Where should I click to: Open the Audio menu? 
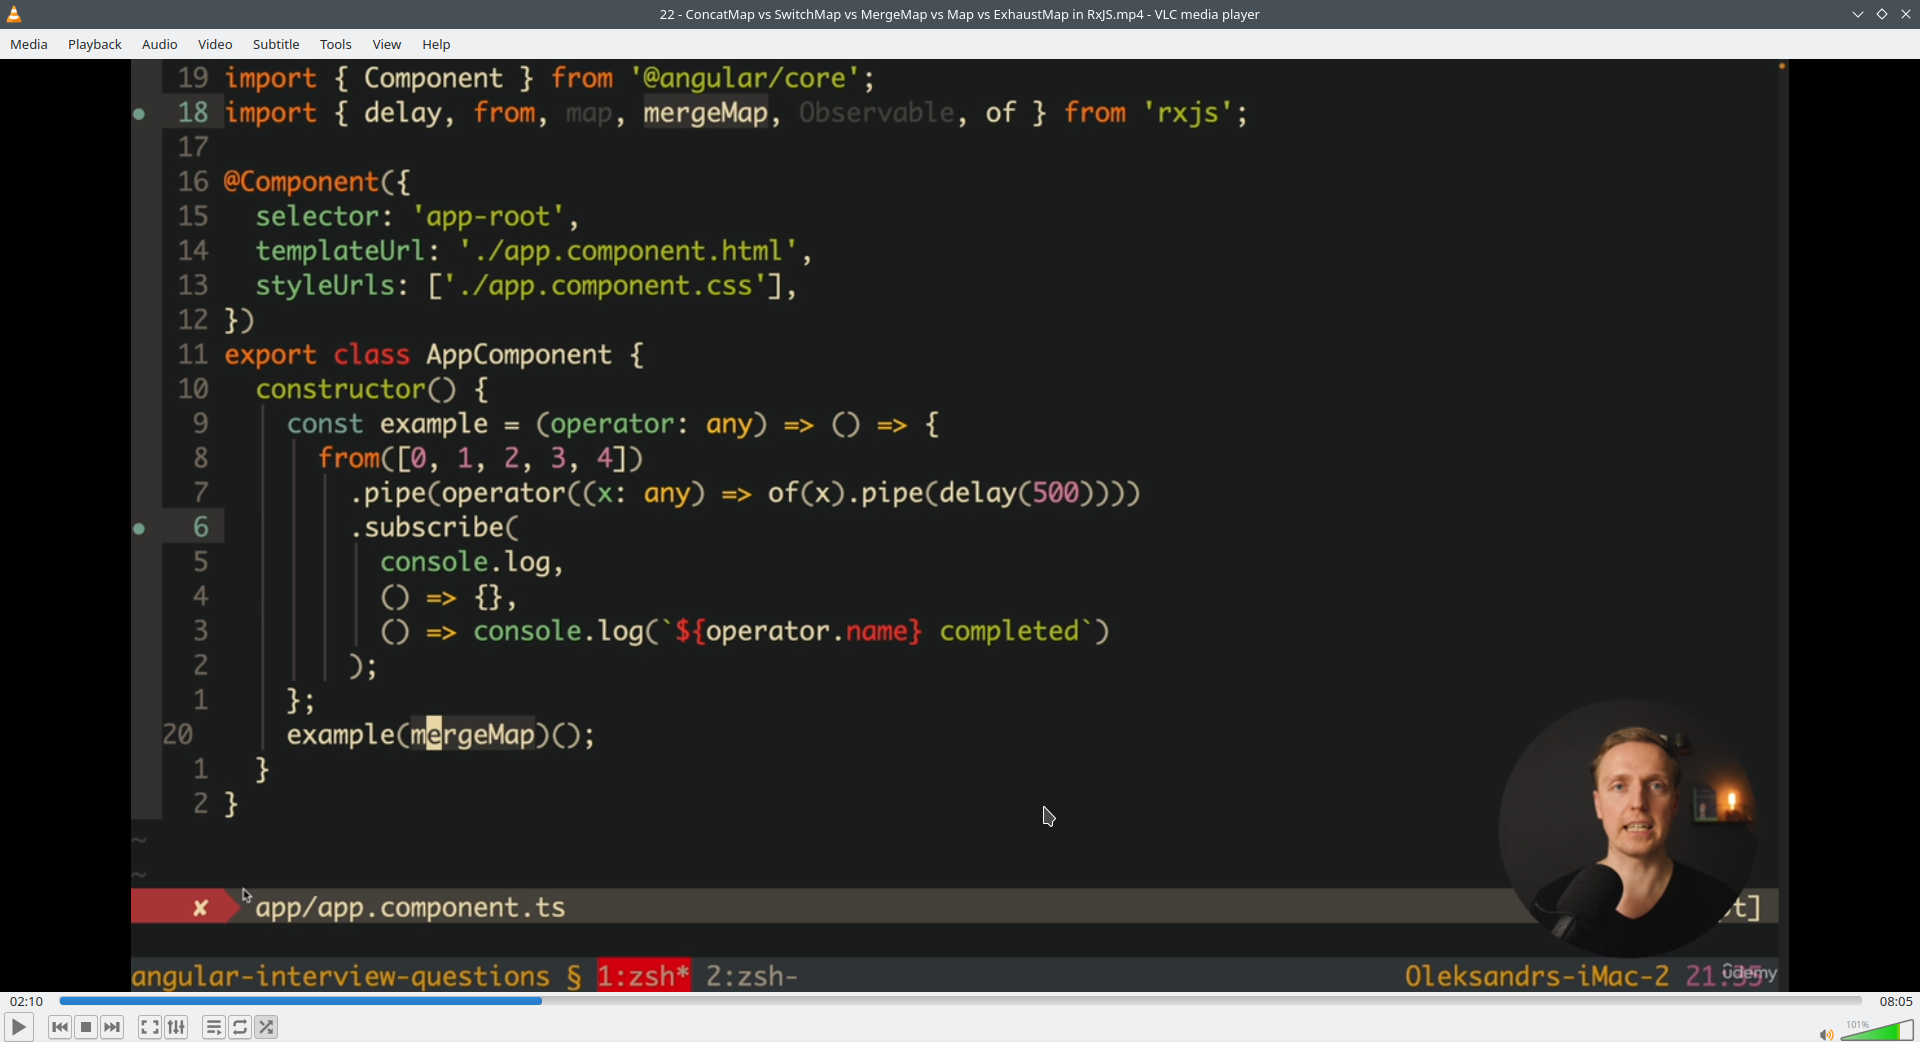159,44
